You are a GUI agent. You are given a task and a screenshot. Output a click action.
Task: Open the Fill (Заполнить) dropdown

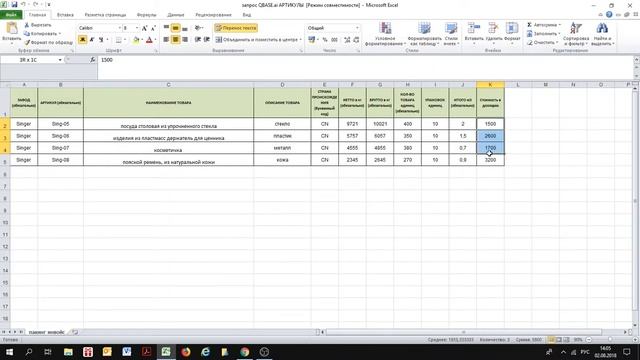(543, 33)
